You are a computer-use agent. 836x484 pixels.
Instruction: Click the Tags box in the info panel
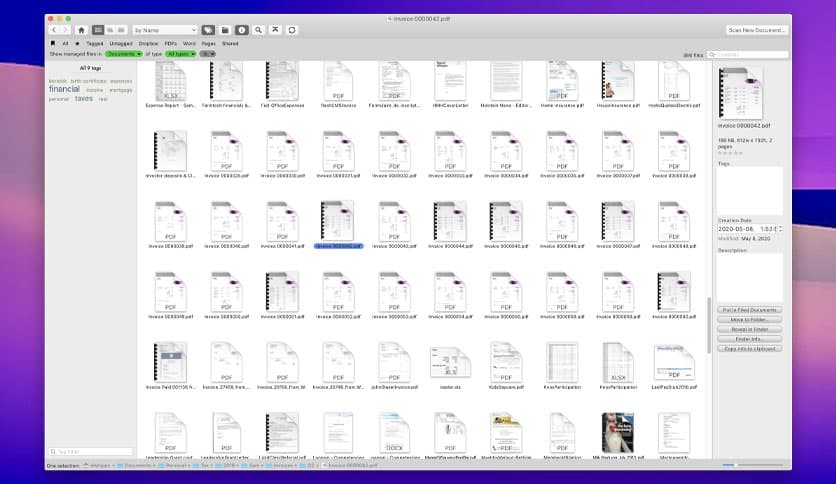(x=750, y=191)
